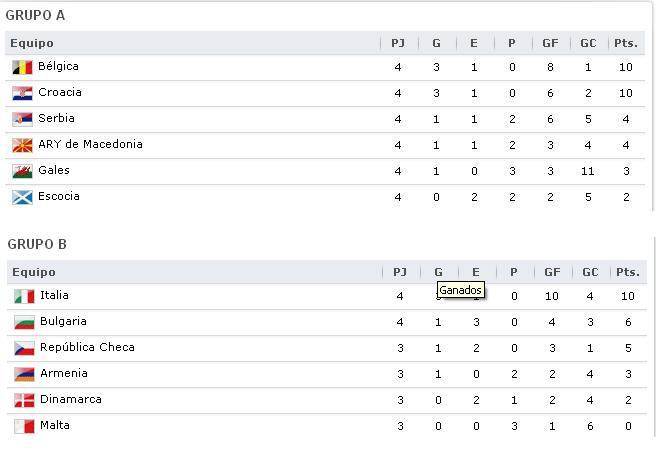Click the Denmark flag icon
This screenshot has height=464, width=658.
[x=24, y=400]
